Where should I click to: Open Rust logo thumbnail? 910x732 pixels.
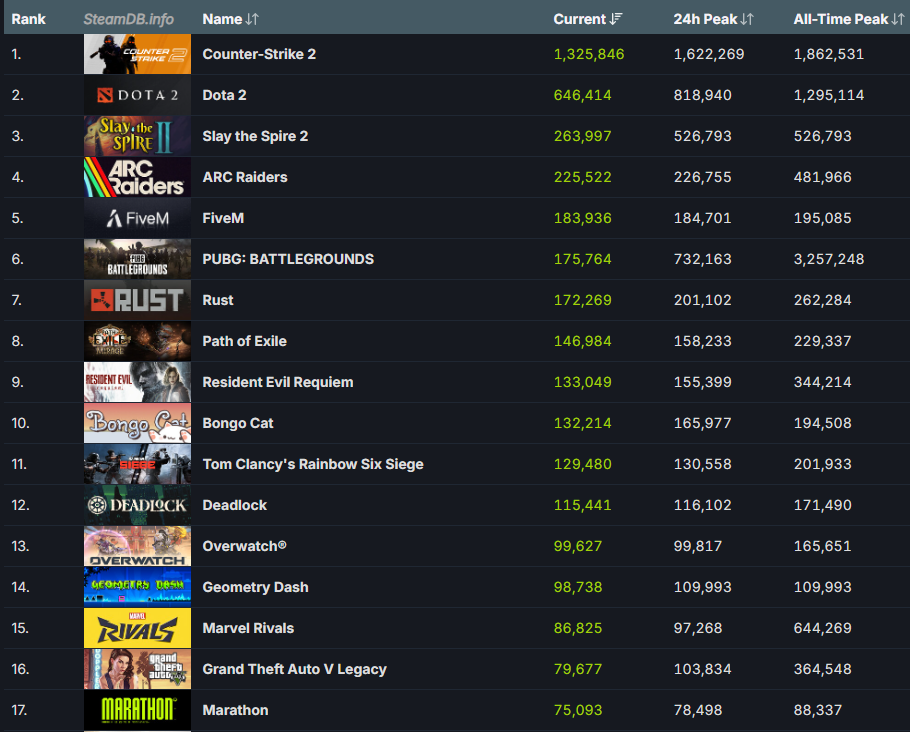click(137, 300)
